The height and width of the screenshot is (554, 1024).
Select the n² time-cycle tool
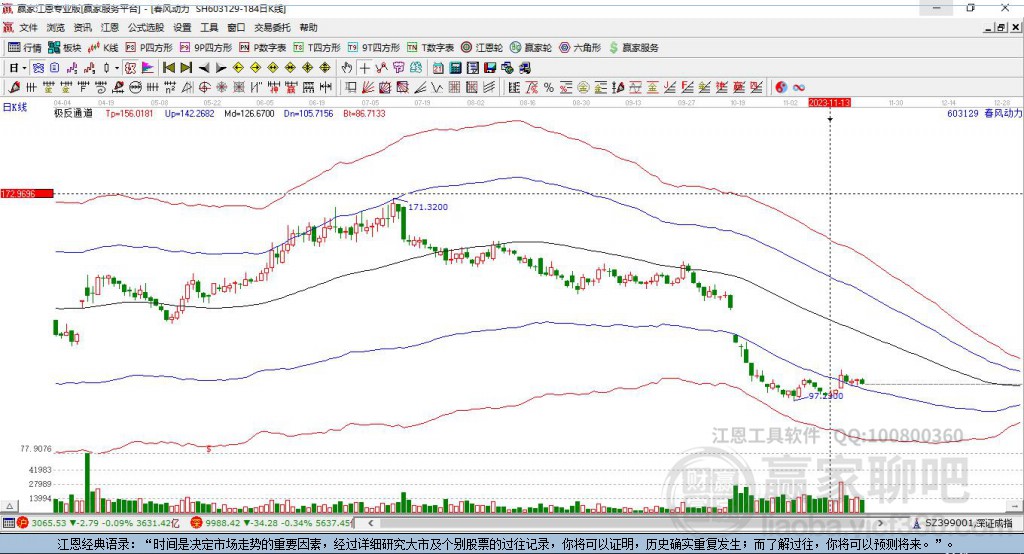[170, 87]
